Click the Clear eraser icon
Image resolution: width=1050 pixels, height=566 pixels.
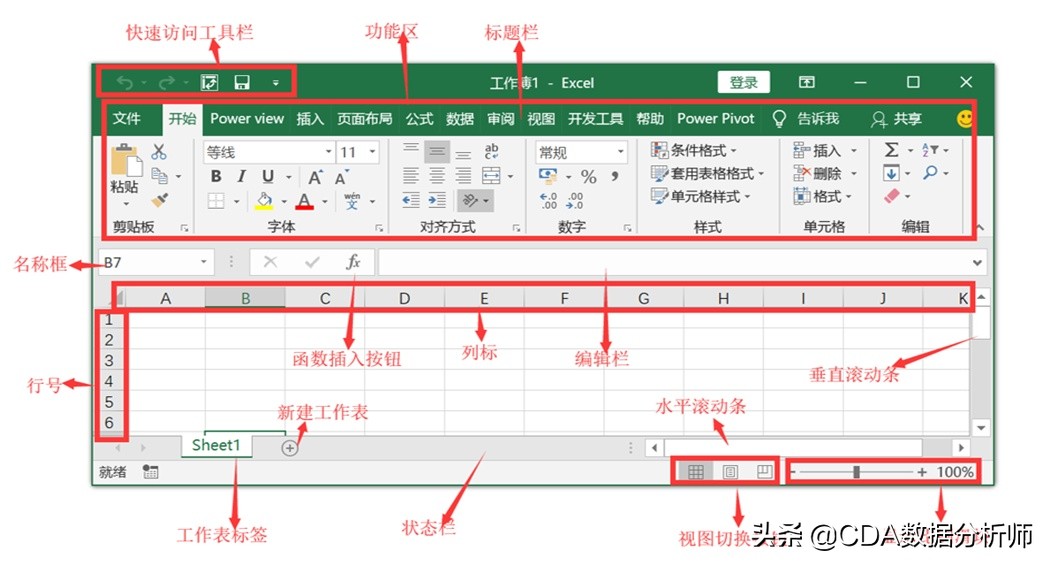point(891,196)
